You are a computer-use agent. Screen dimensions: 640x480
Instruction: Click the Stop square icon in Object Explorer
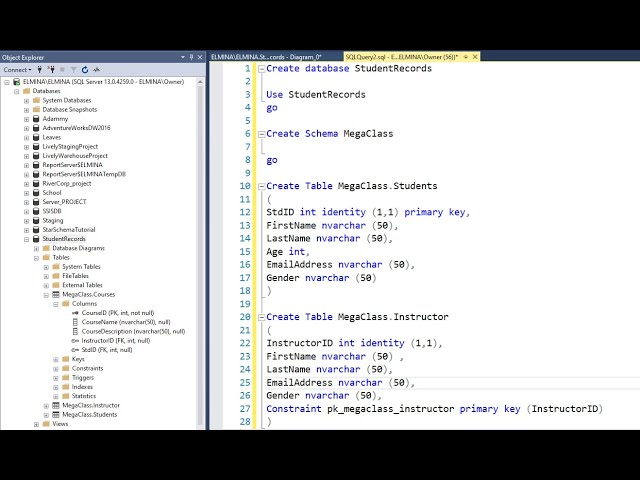pyautogui.click(x=62, y=70)
